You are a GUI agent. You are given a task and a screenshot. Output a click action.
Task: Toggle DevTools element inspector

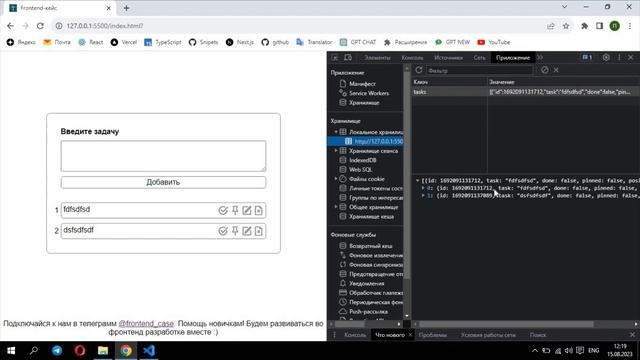(x=335, y=58)
